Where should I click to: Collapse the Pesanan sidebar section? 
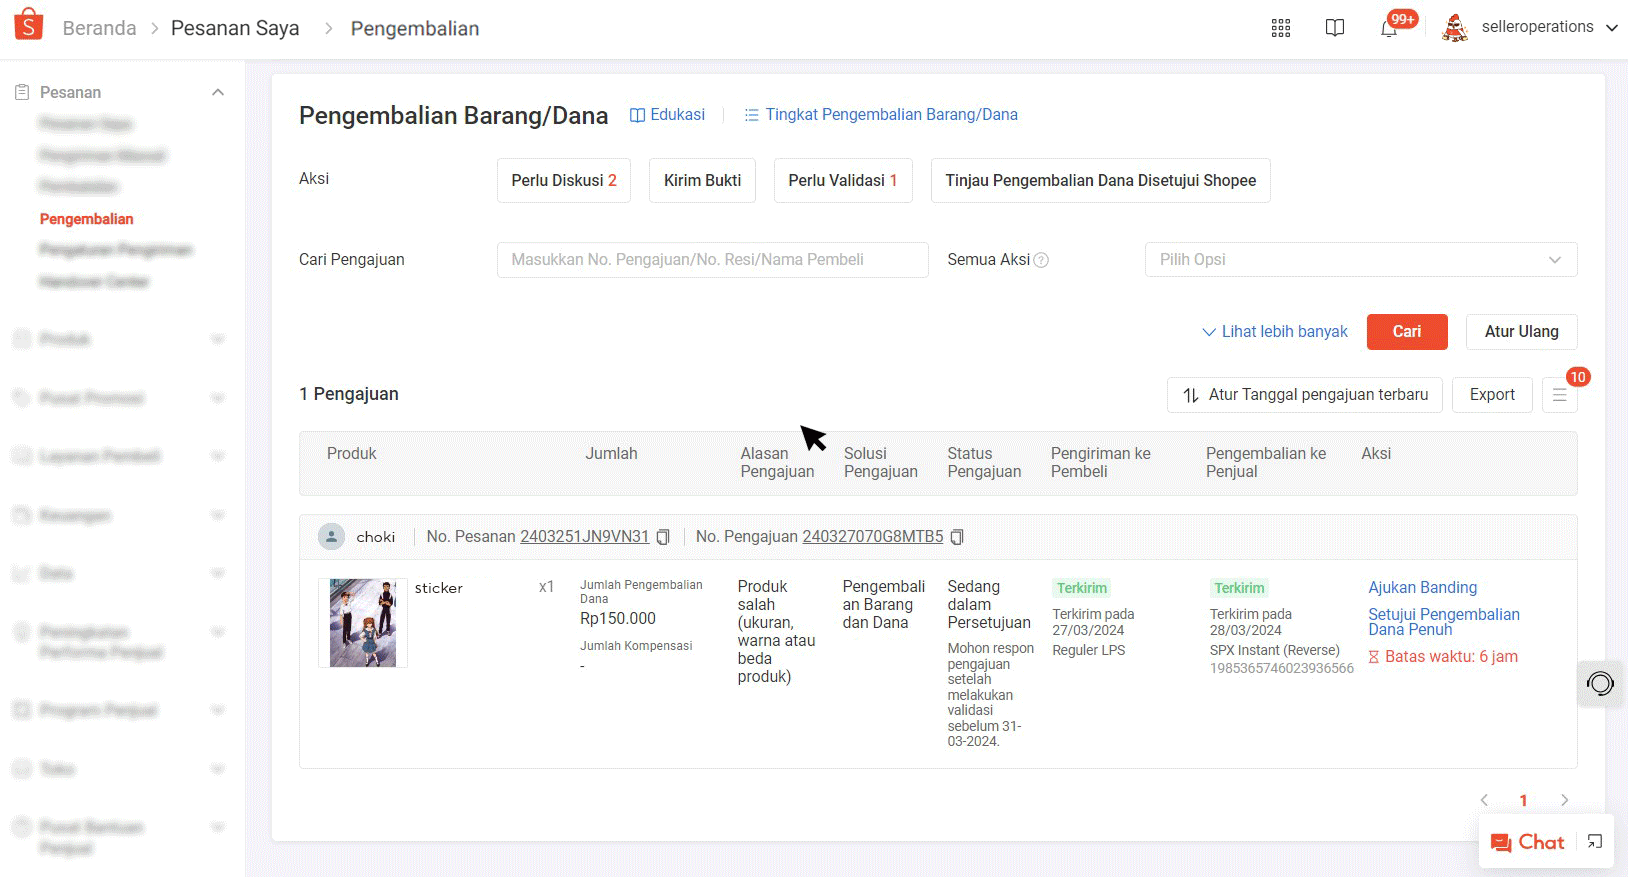point(218,92)
